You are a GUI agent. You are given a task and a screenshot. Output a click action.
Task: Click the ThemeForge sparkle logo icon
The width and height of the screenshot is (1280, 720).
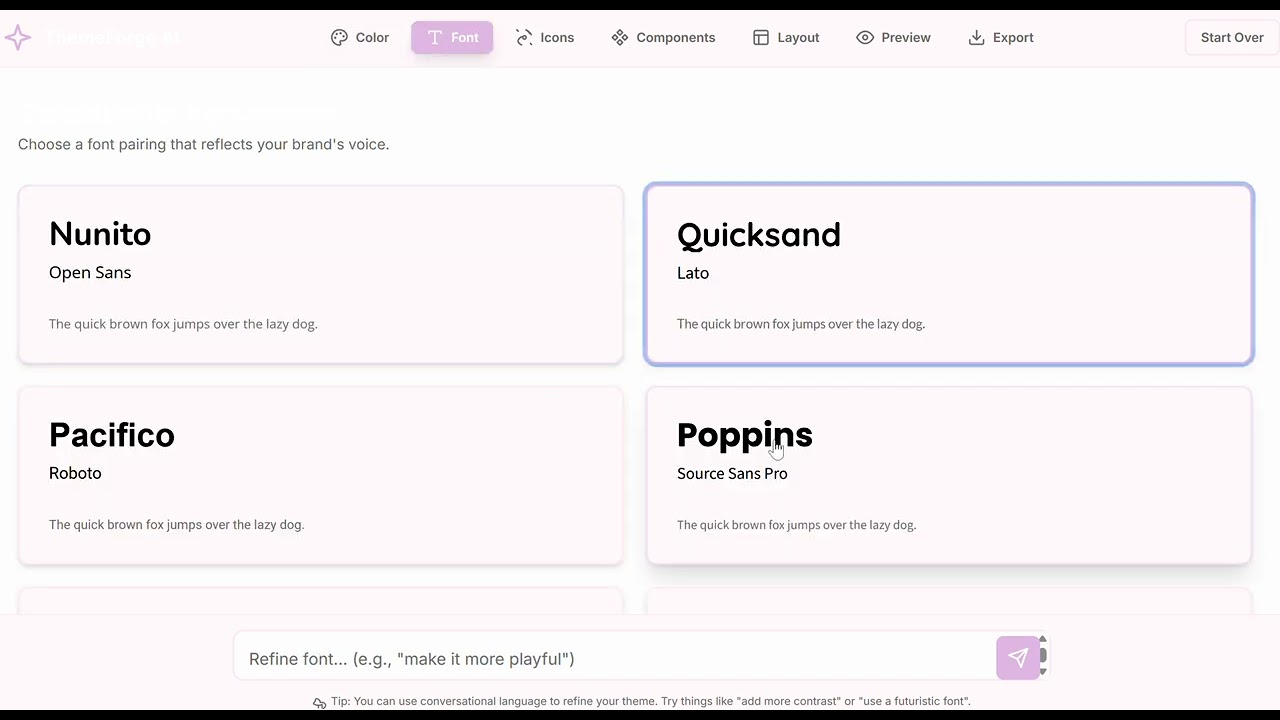point(18,38)
